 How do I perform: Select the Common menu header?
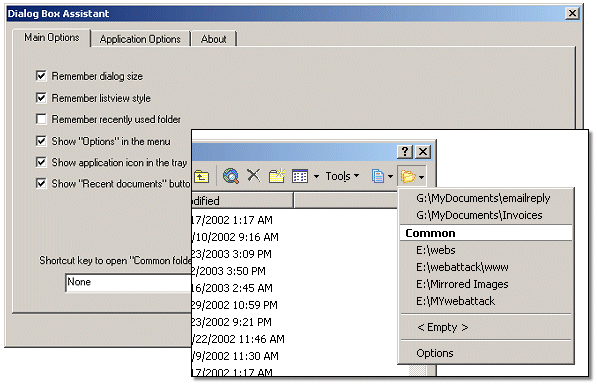[486, 233]
